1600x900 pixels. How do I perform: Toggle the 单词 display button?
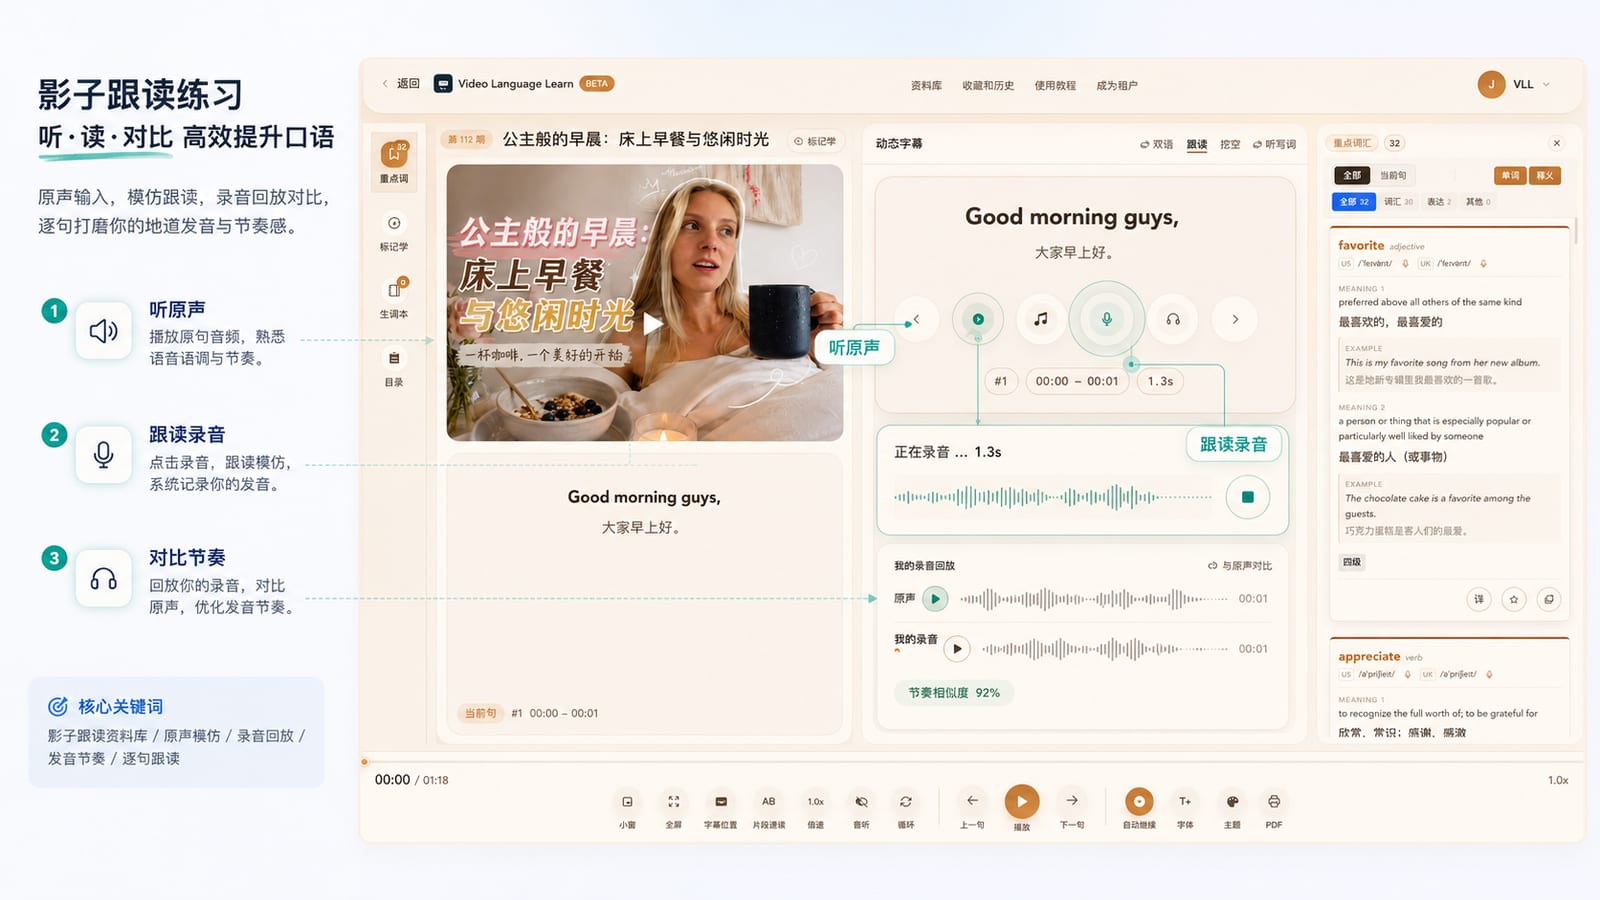point(1510,175)
